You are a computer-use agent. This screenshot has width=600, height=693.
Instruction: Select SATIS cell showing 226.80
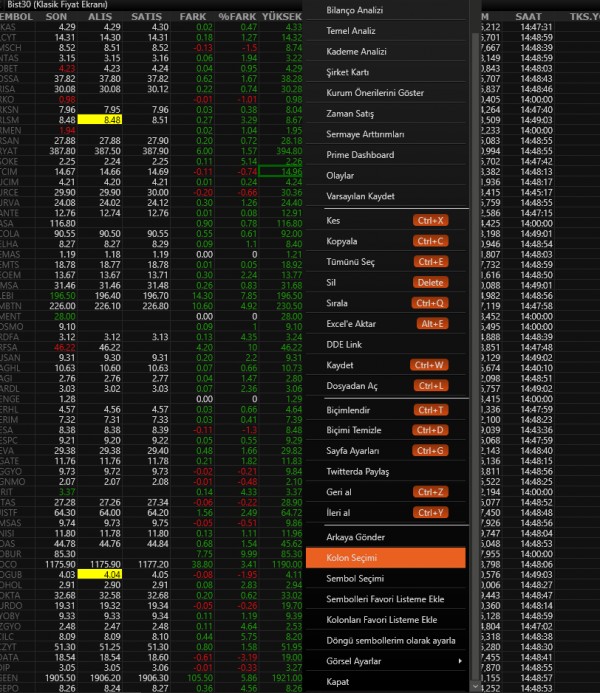coord(147,306)
